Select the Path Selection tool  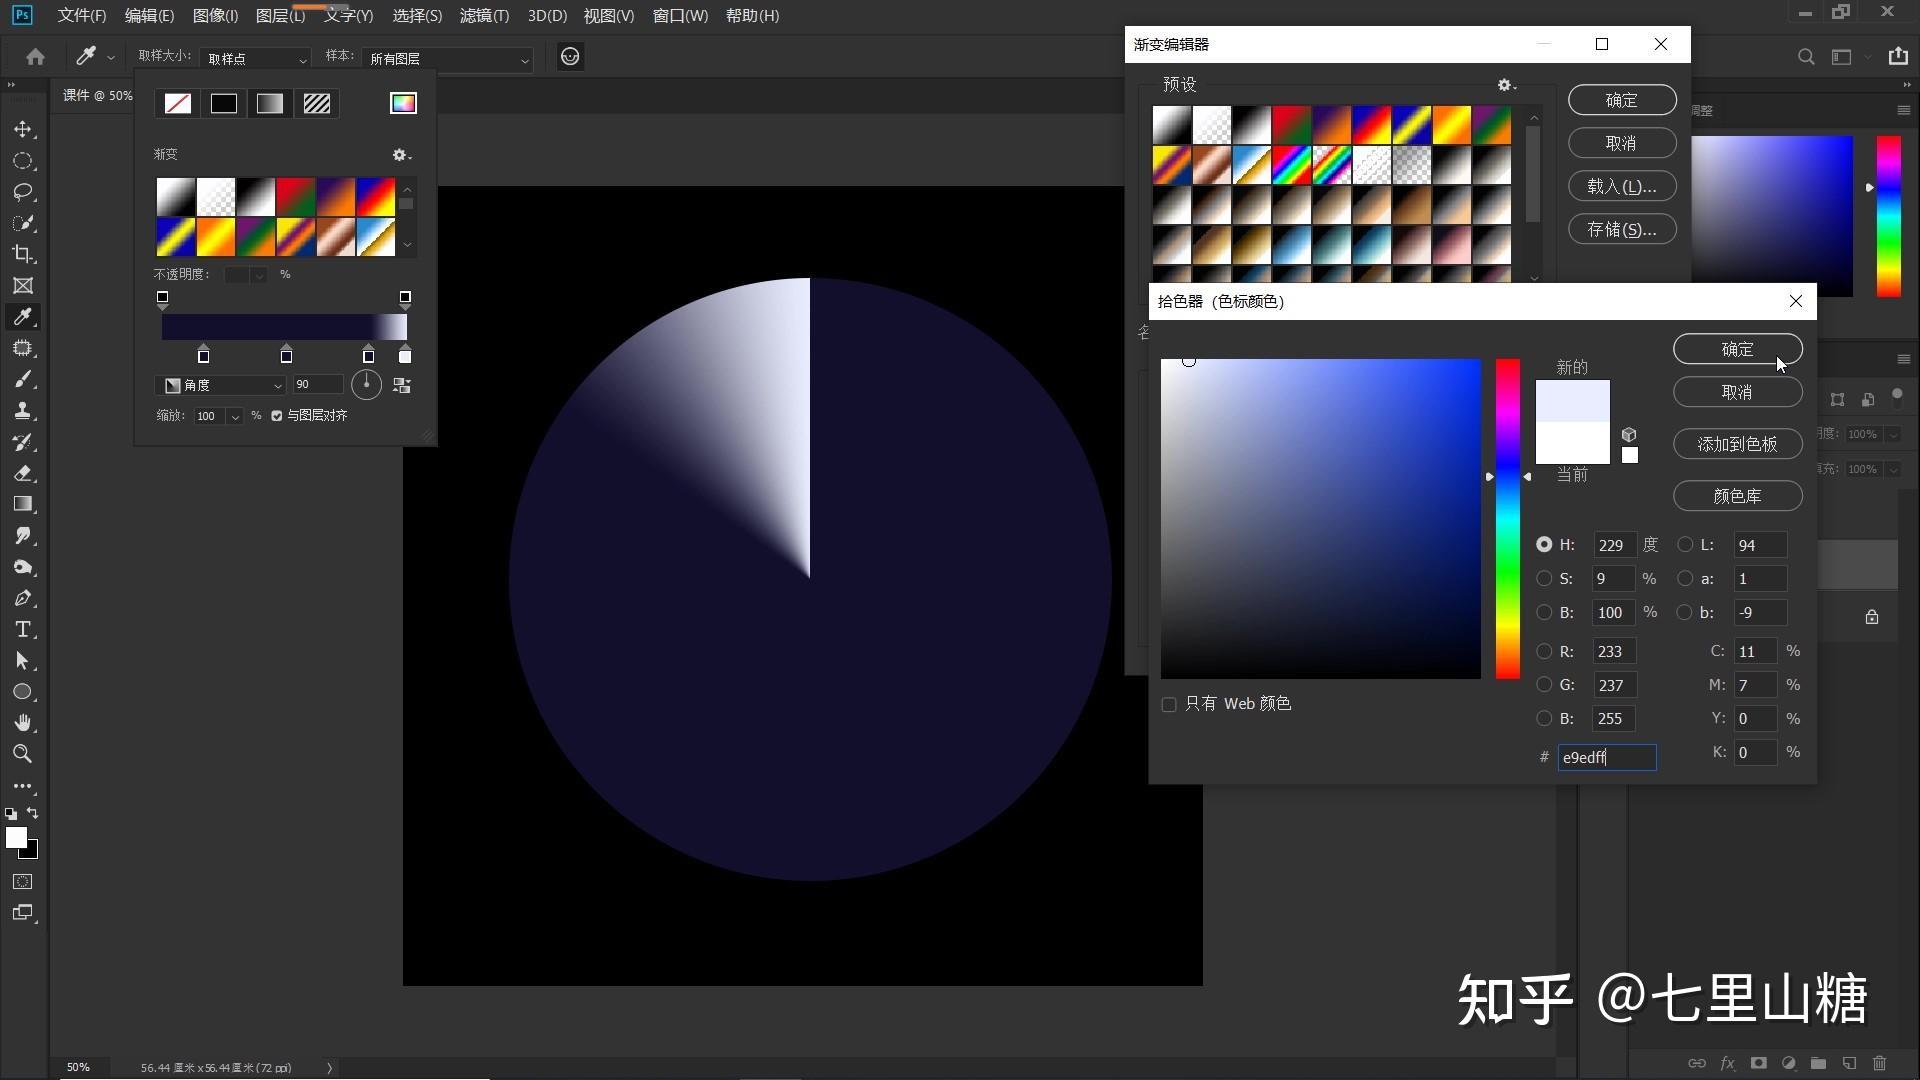22,661
